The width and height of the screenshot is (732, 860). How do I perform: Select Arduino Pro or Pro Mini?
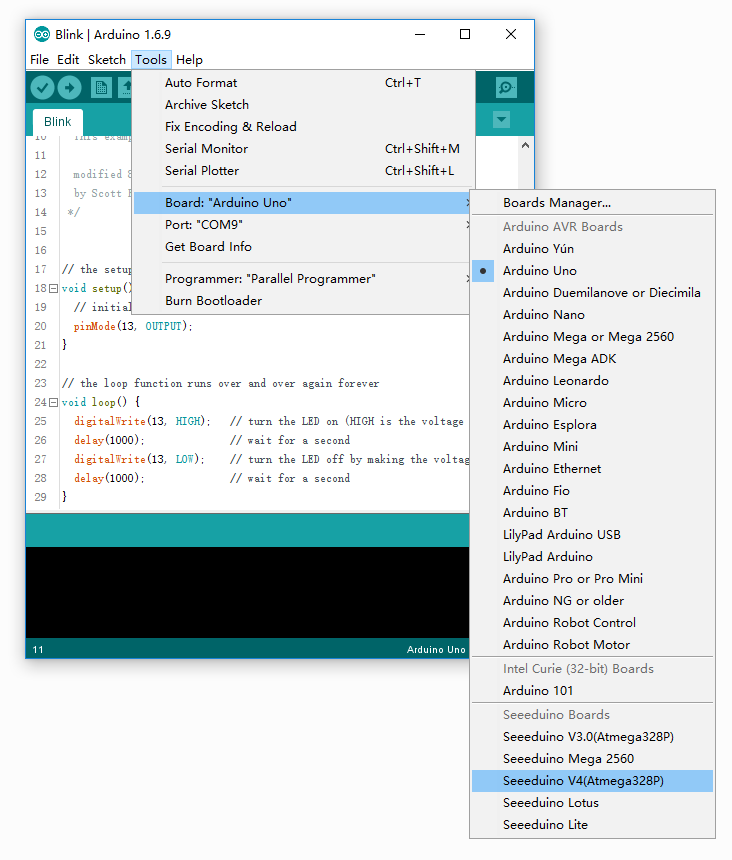pos(592,579)
